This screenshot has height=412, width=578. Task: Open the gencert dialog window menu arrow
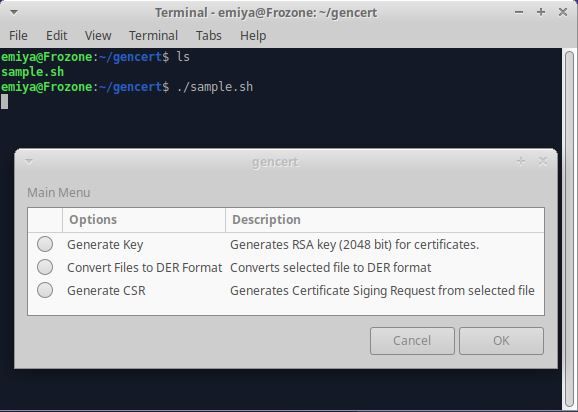point(29,161)
